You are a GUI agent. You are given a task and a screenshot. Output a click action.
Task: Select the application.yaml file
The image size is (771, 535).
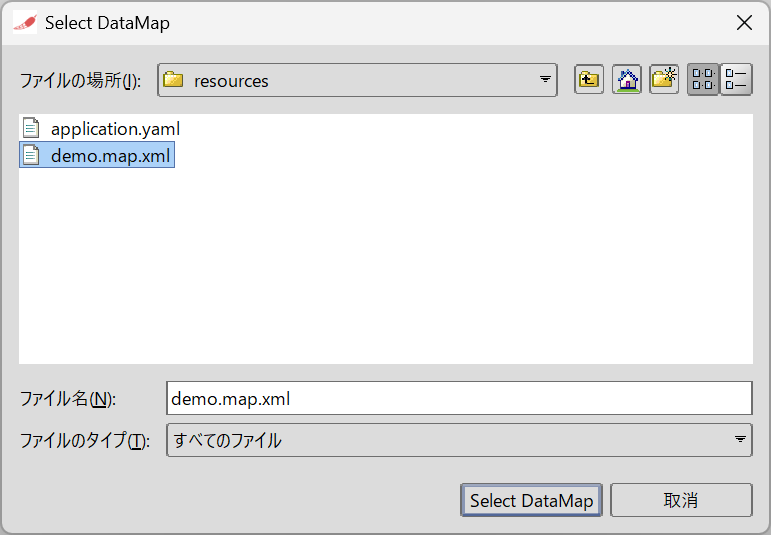click(x=101, y=128)
